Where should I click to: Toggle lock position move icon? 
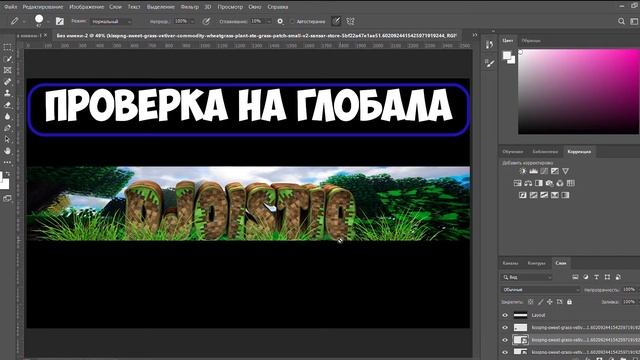point(550,302)
